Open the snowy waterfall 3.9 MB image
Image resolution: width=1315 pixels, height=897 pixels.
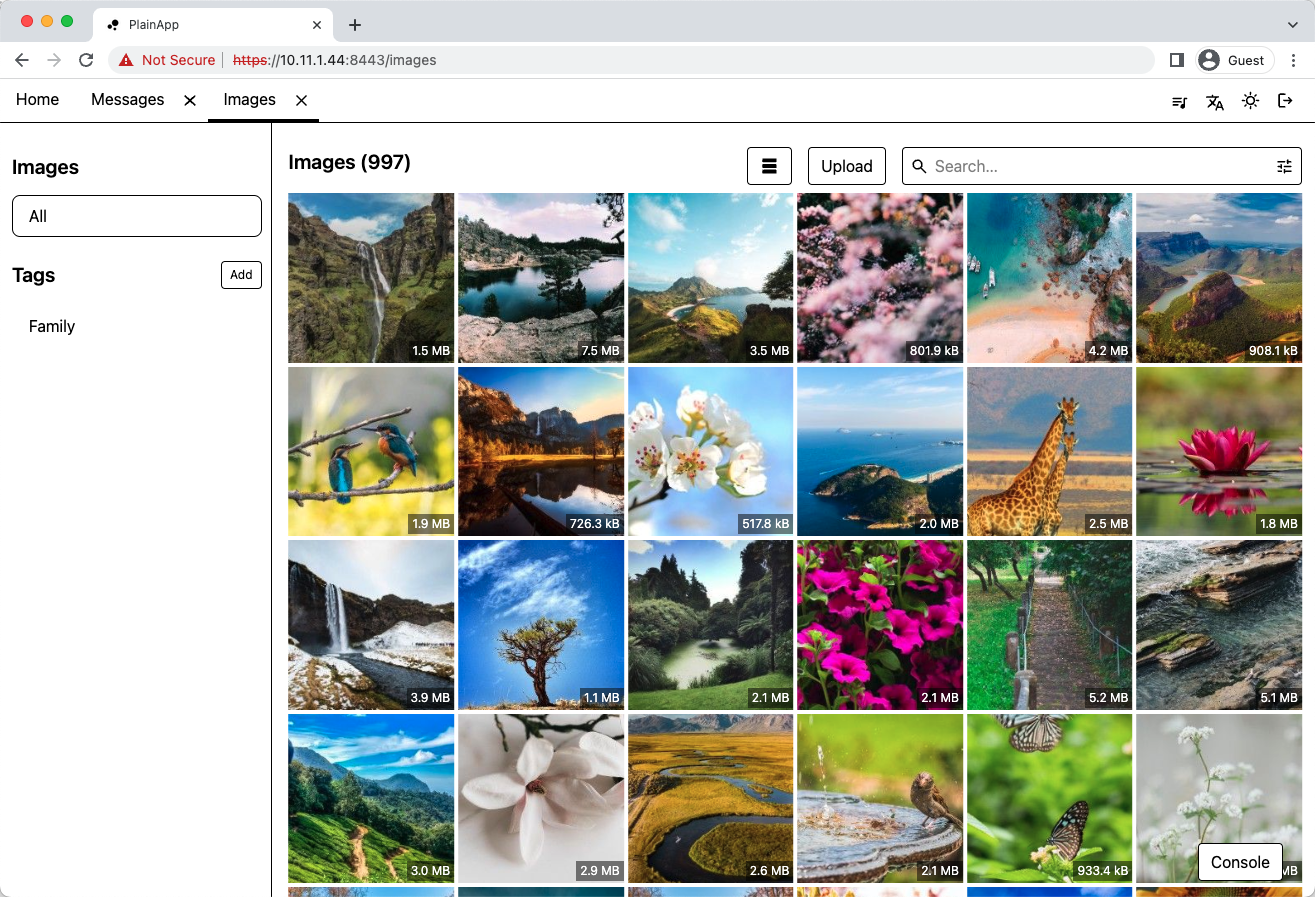click(x=371, y=625)
